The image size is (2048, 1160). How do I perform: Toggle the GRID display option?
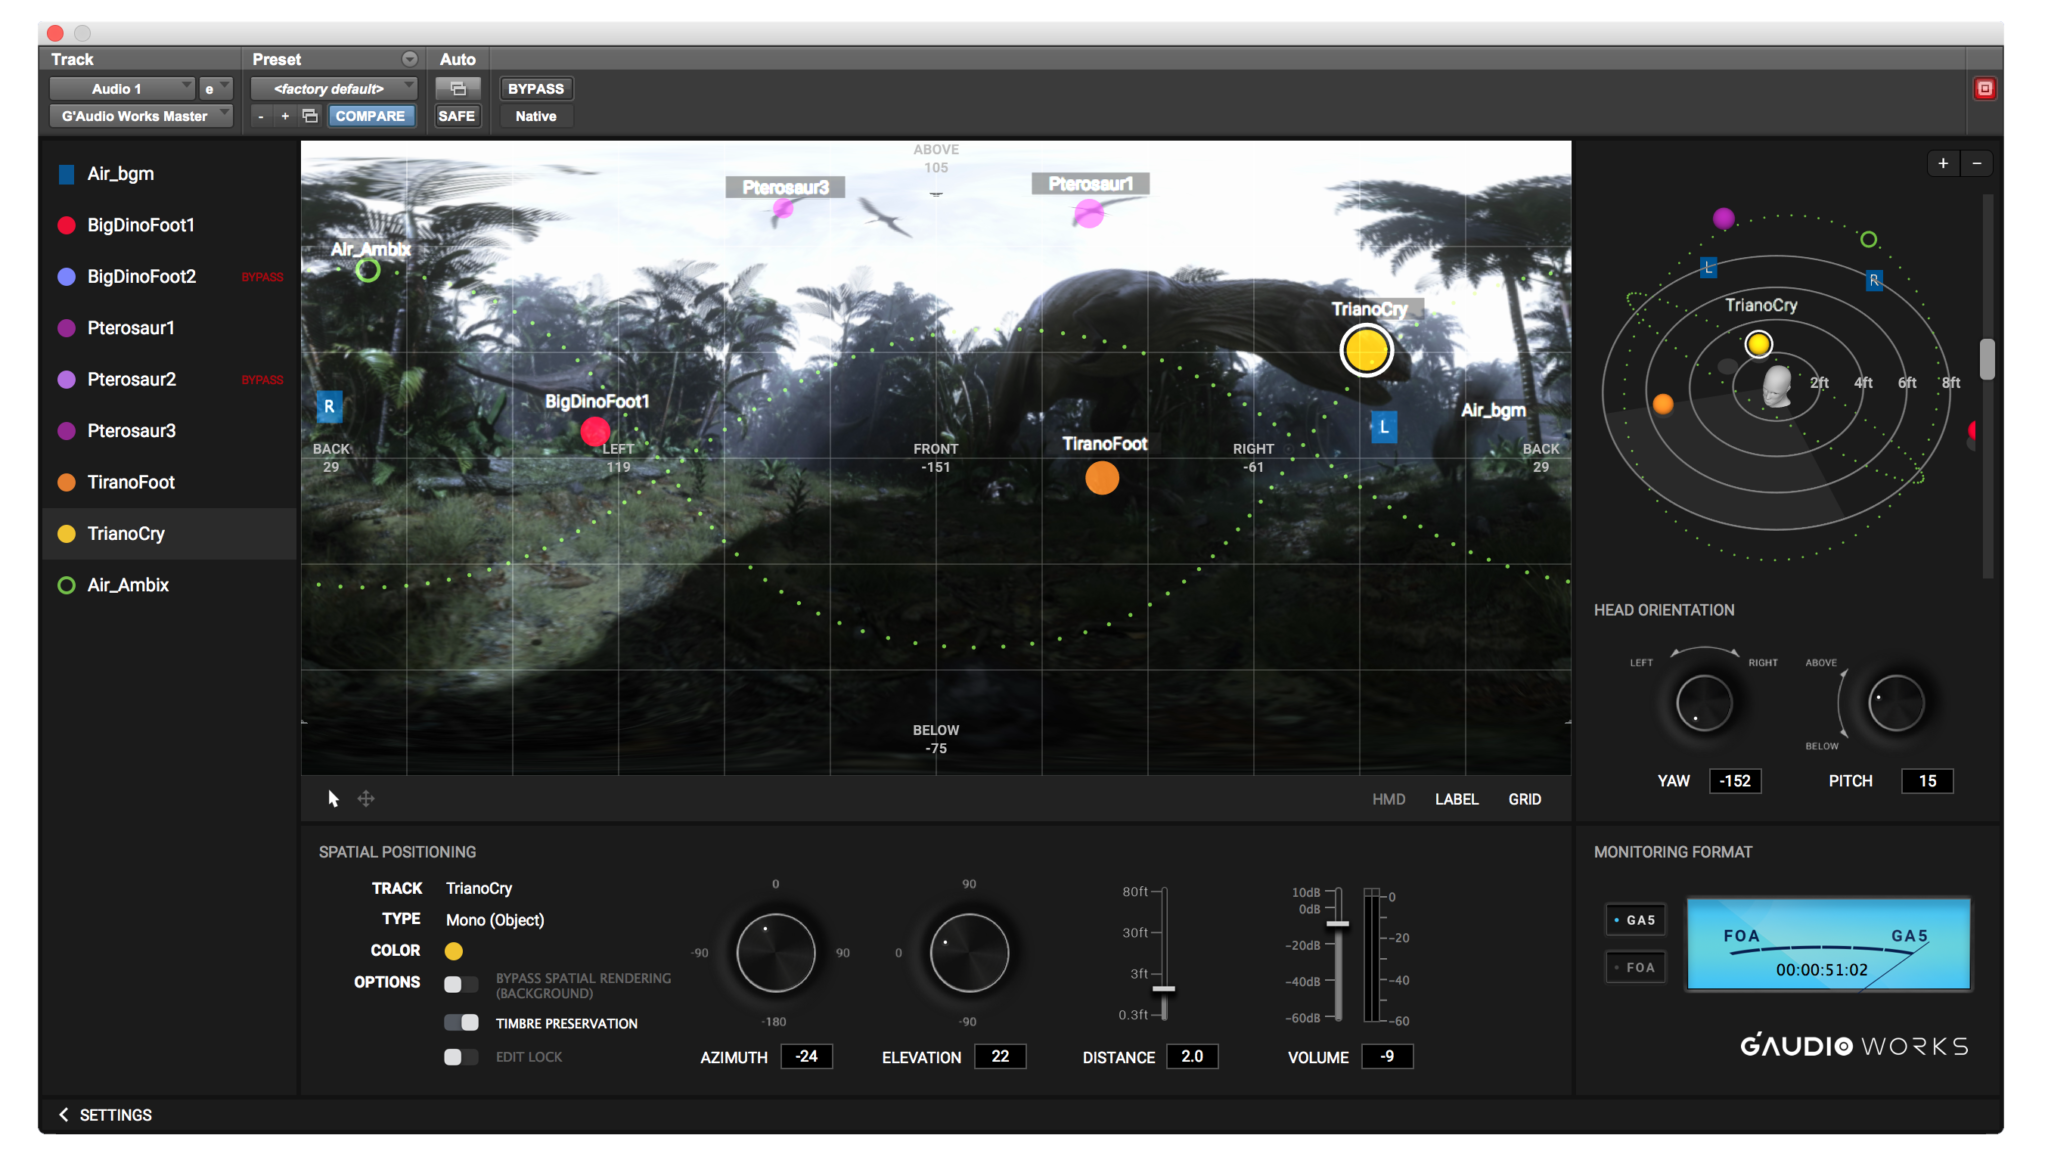[x=1524, y=799]
